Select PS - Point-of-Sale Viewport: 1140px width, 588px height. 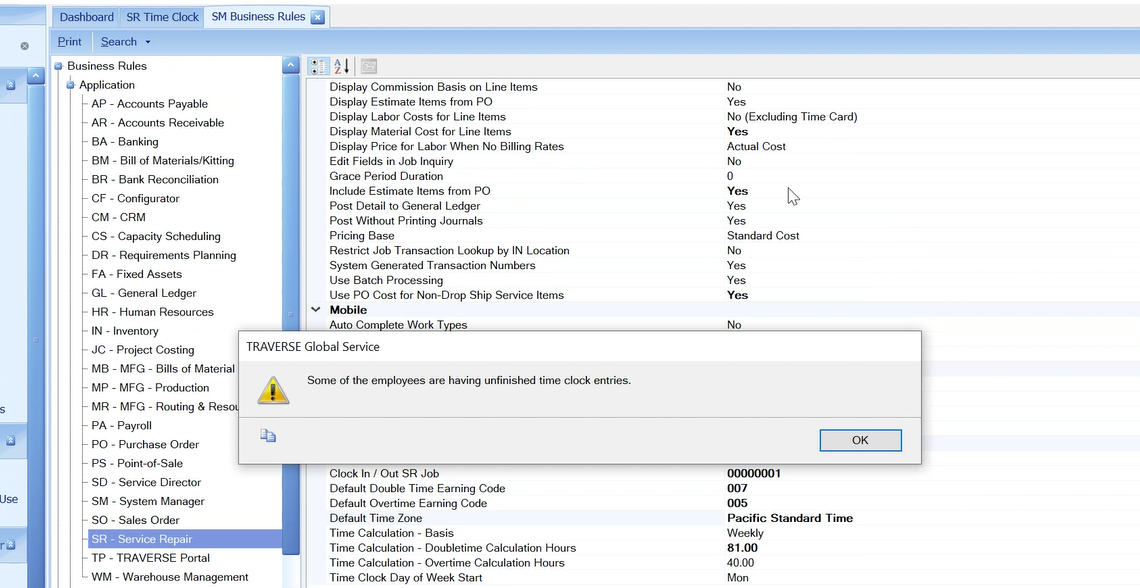tap(137, 463)
